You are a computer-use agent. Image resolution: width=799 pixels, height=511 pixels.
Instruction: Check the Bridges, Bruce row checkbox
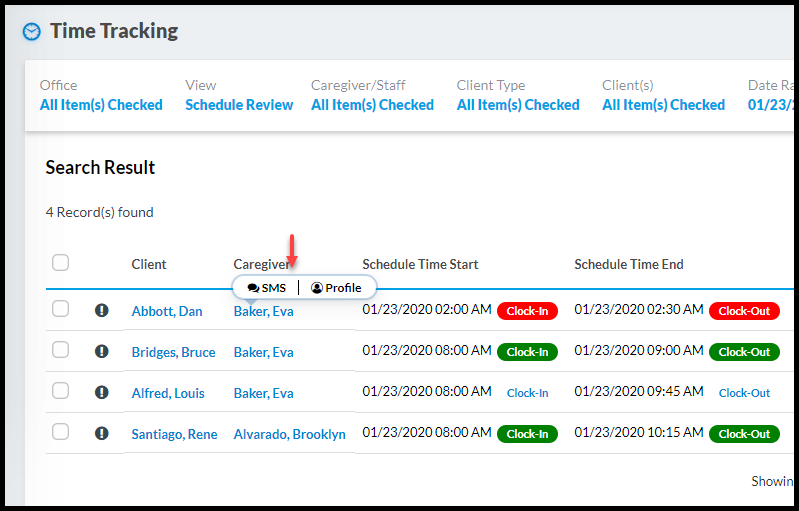61,349
